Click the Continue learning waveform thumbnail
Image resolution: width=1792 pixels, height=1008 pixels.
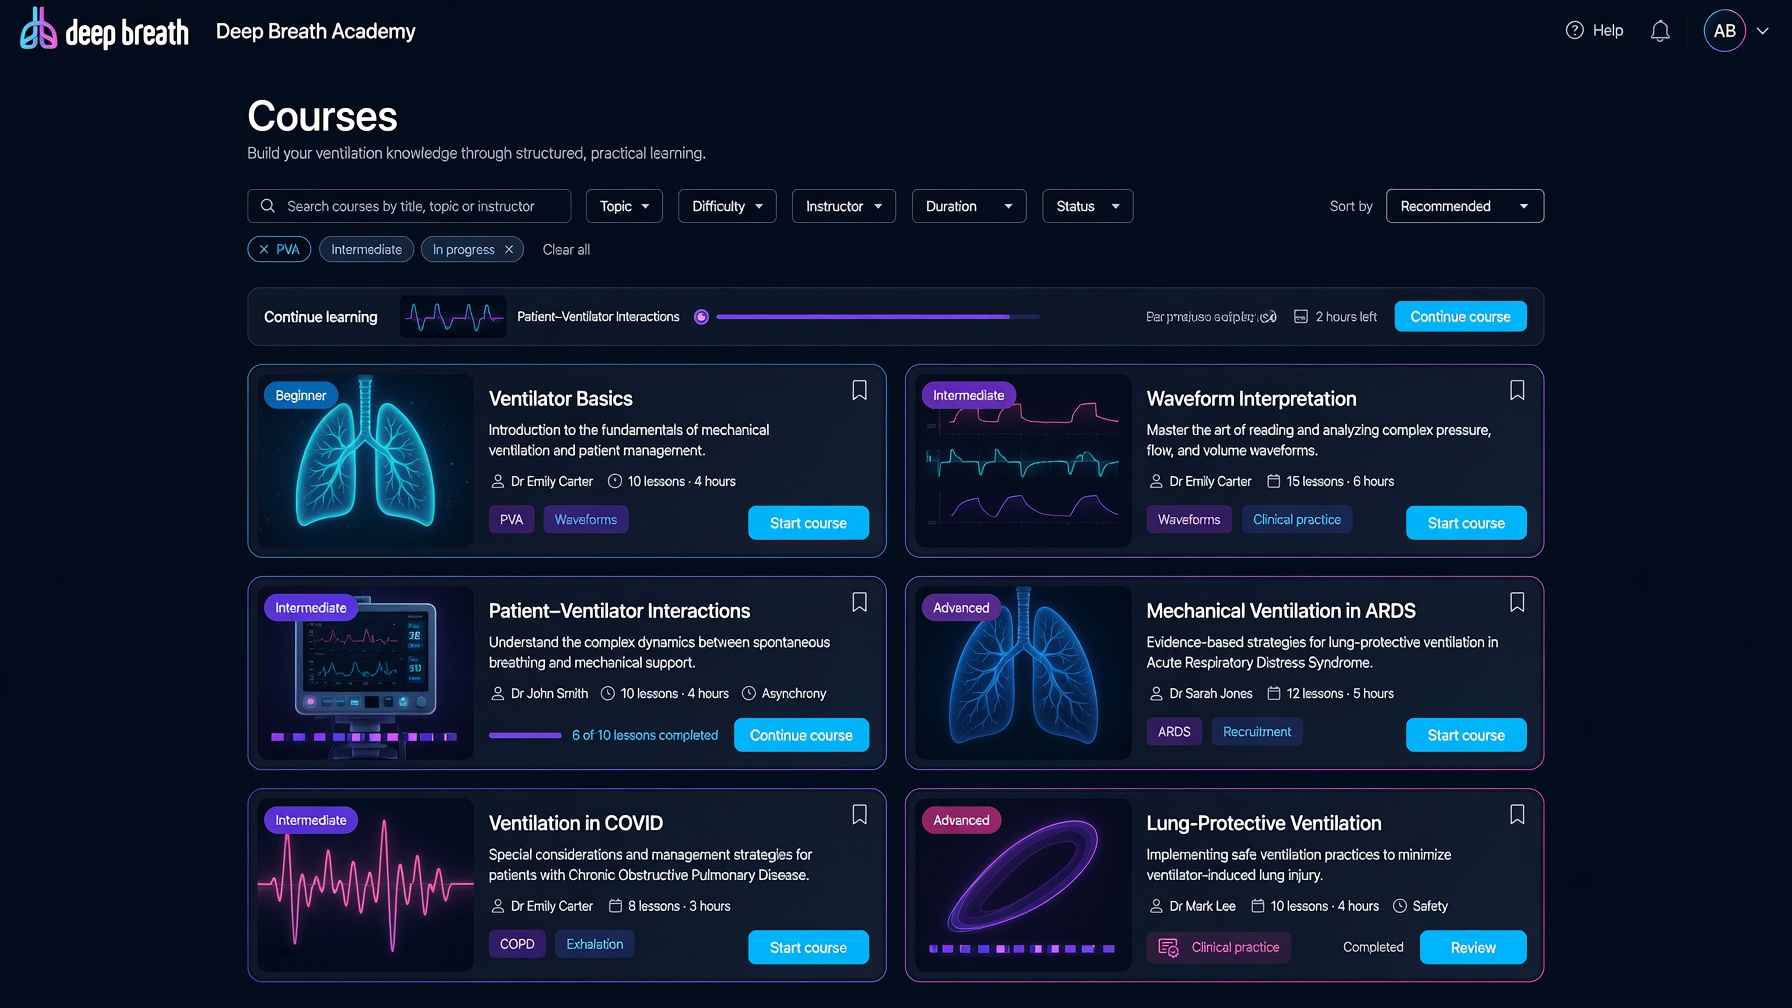[453, 317]
